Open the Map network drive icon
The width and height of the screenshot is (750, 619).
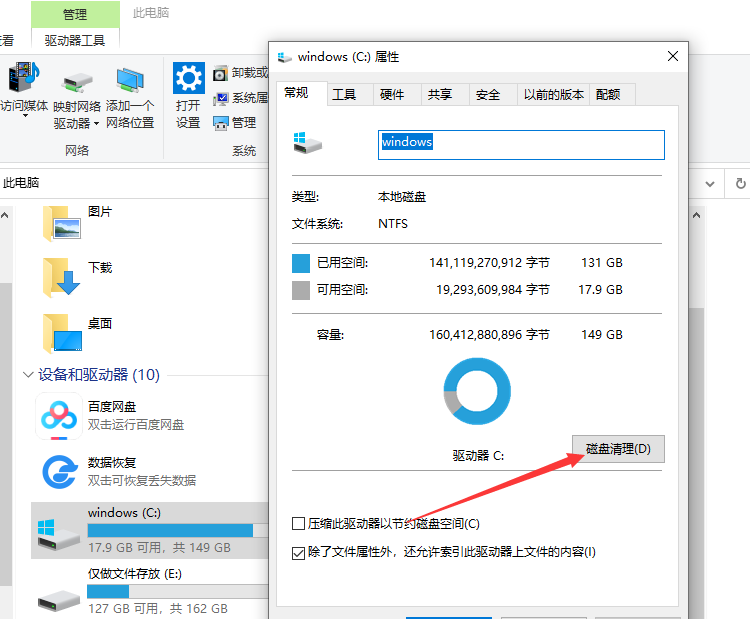[77, 82]
